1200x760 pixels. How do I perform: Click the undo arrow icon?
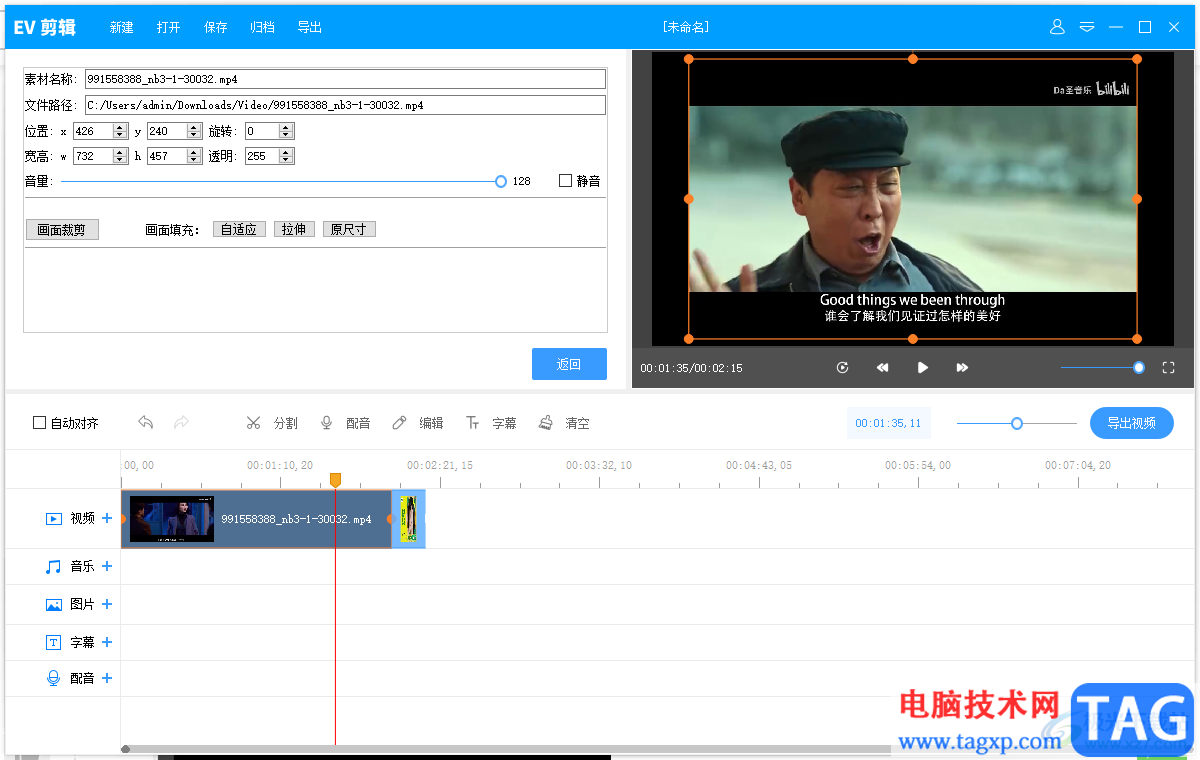tap(146, 423)
